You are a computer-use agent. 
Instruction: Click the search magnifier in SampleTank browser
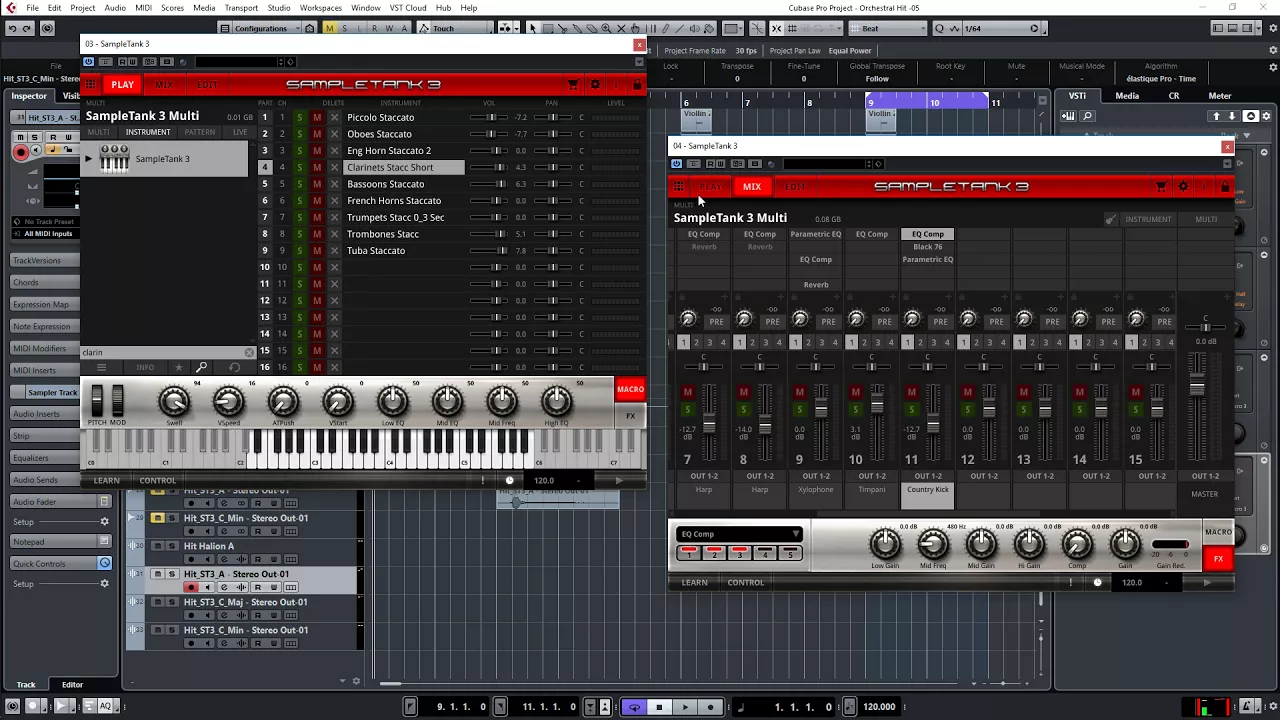pos(201,367)
